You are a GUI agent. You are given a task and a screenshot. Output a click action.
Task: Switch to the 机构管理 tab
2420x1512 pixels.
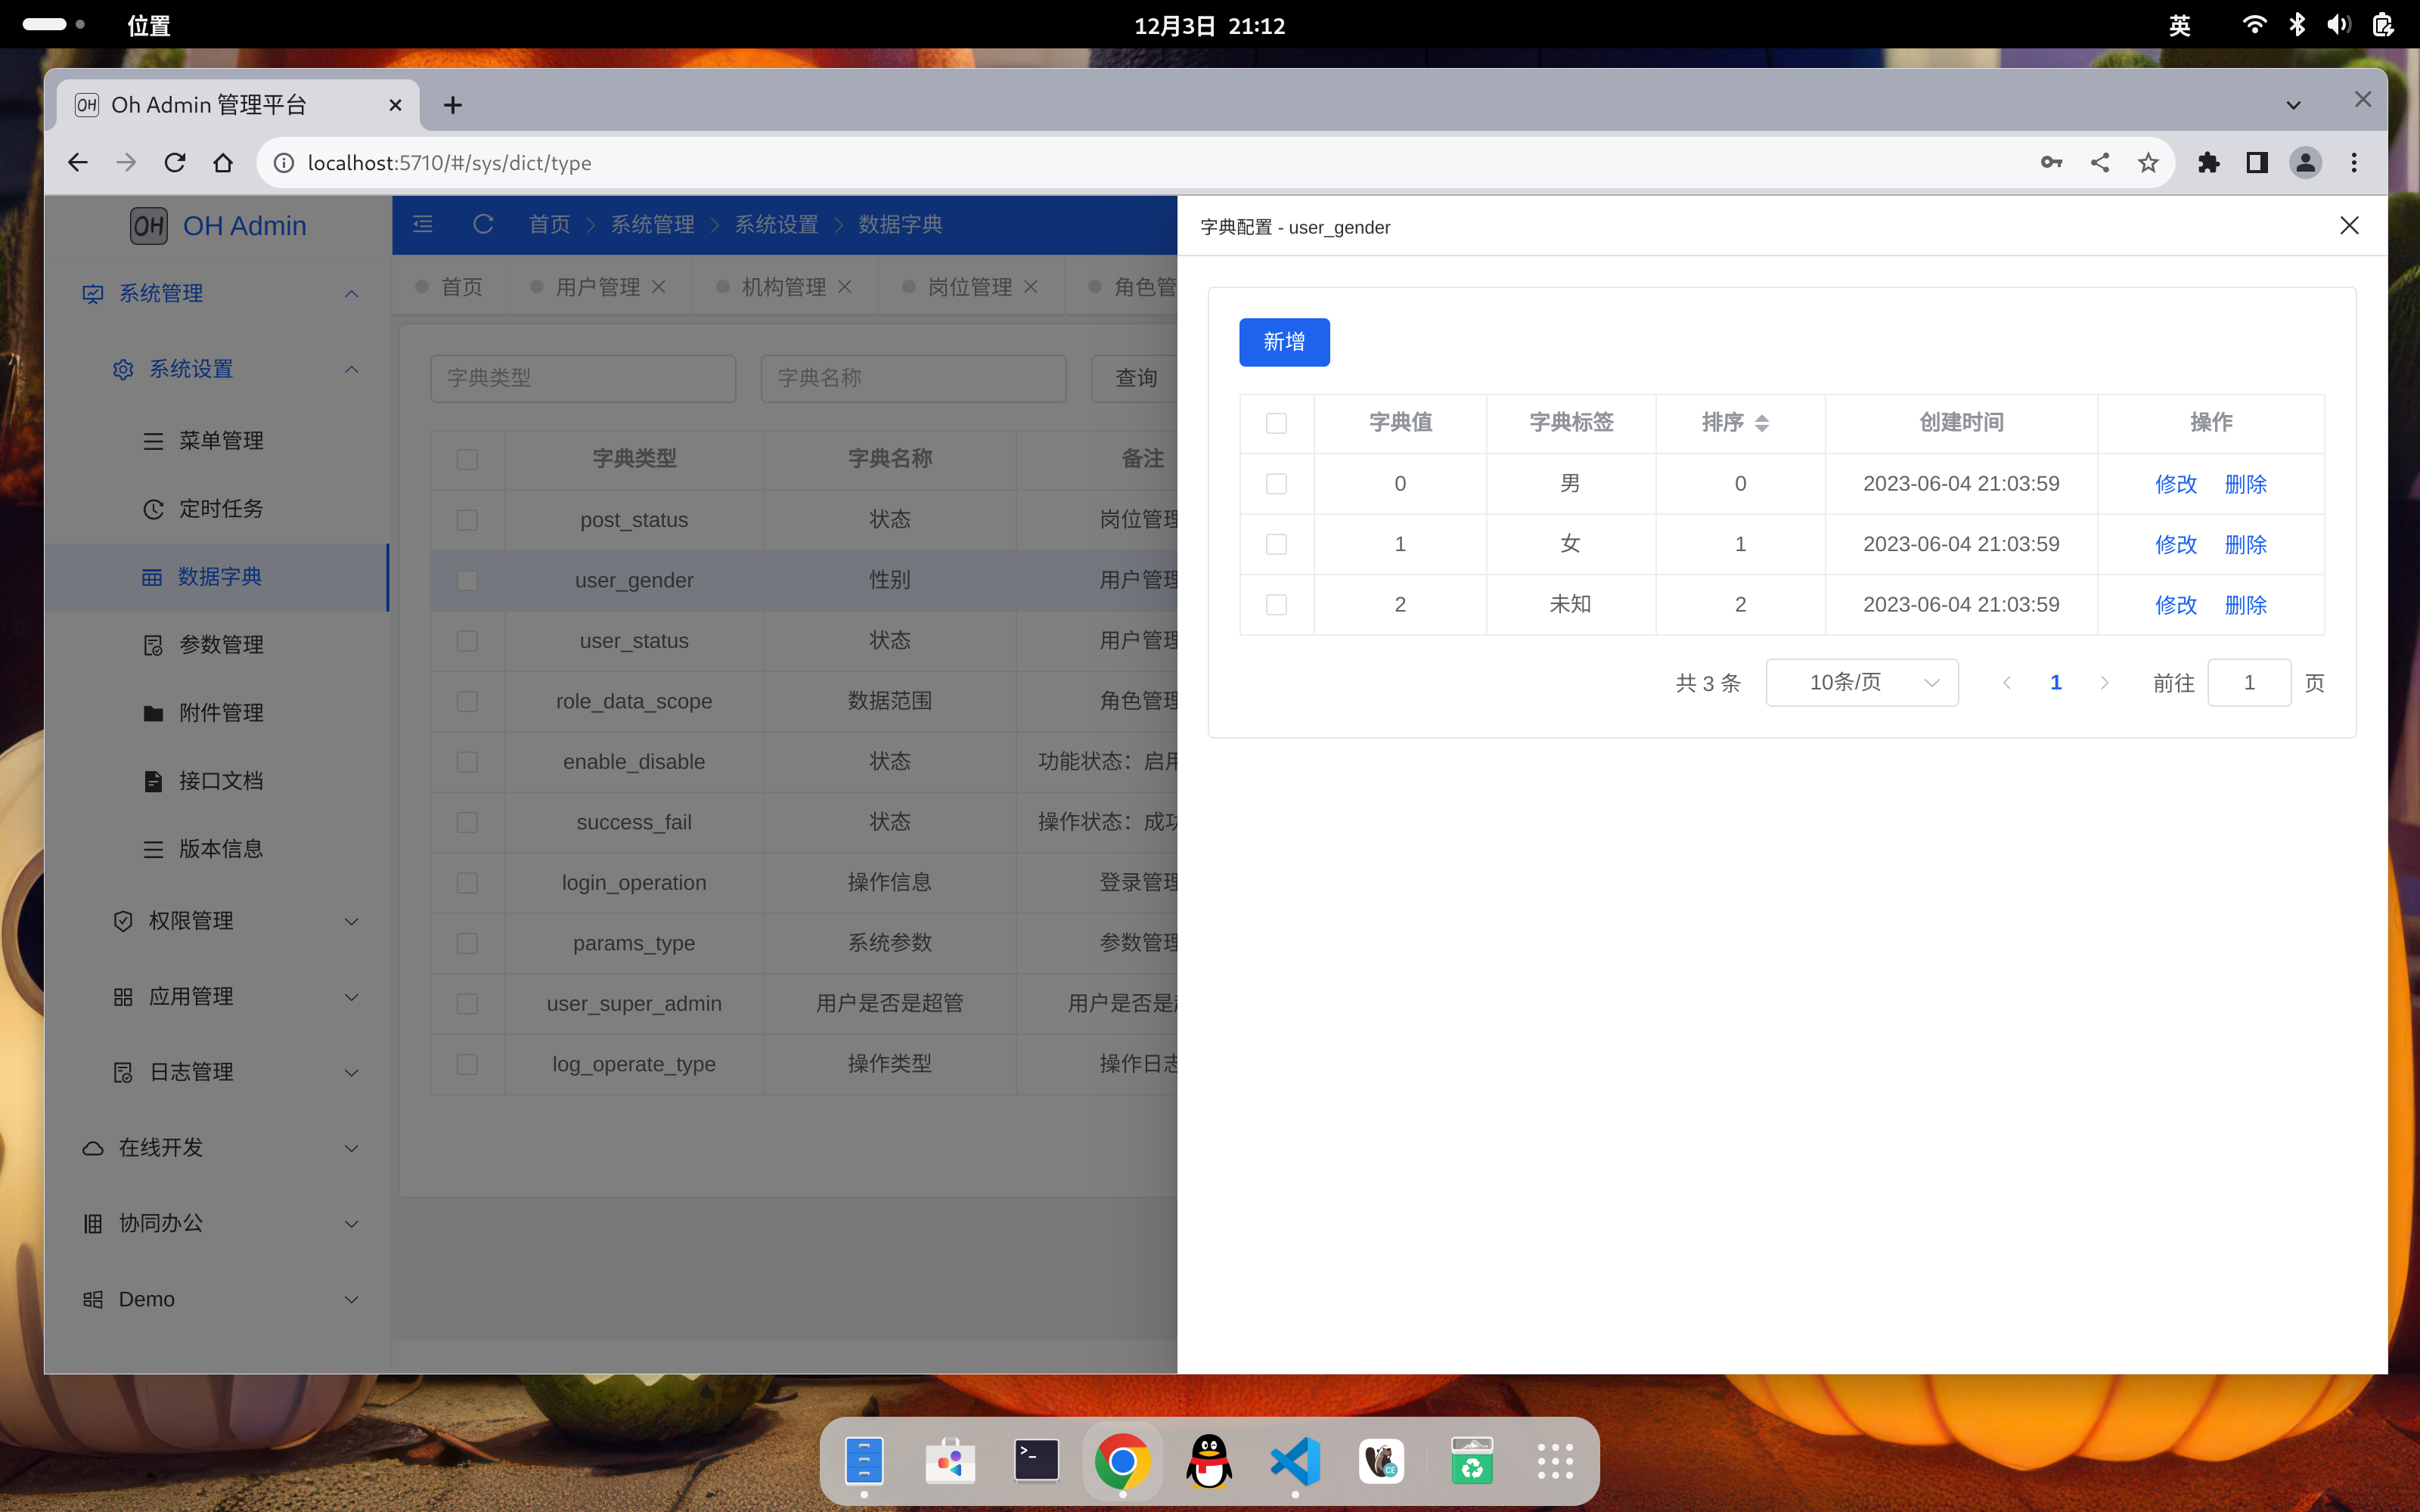click(x=783, y=287)
